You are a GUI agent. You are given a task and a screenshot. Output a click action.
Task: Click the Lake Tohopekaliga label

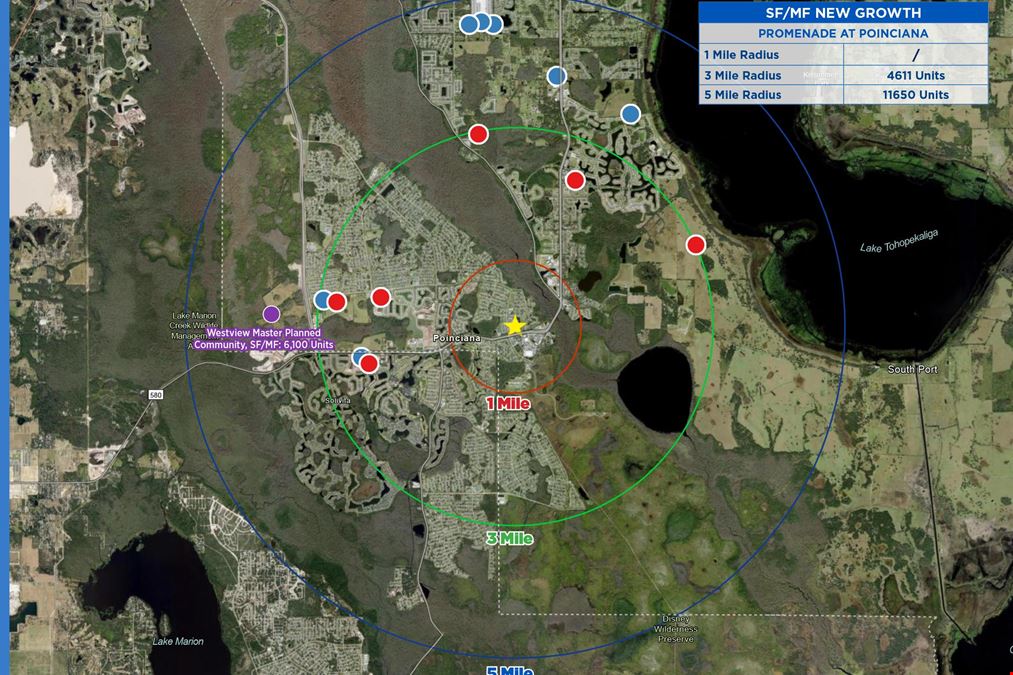[x=899, y=241]
